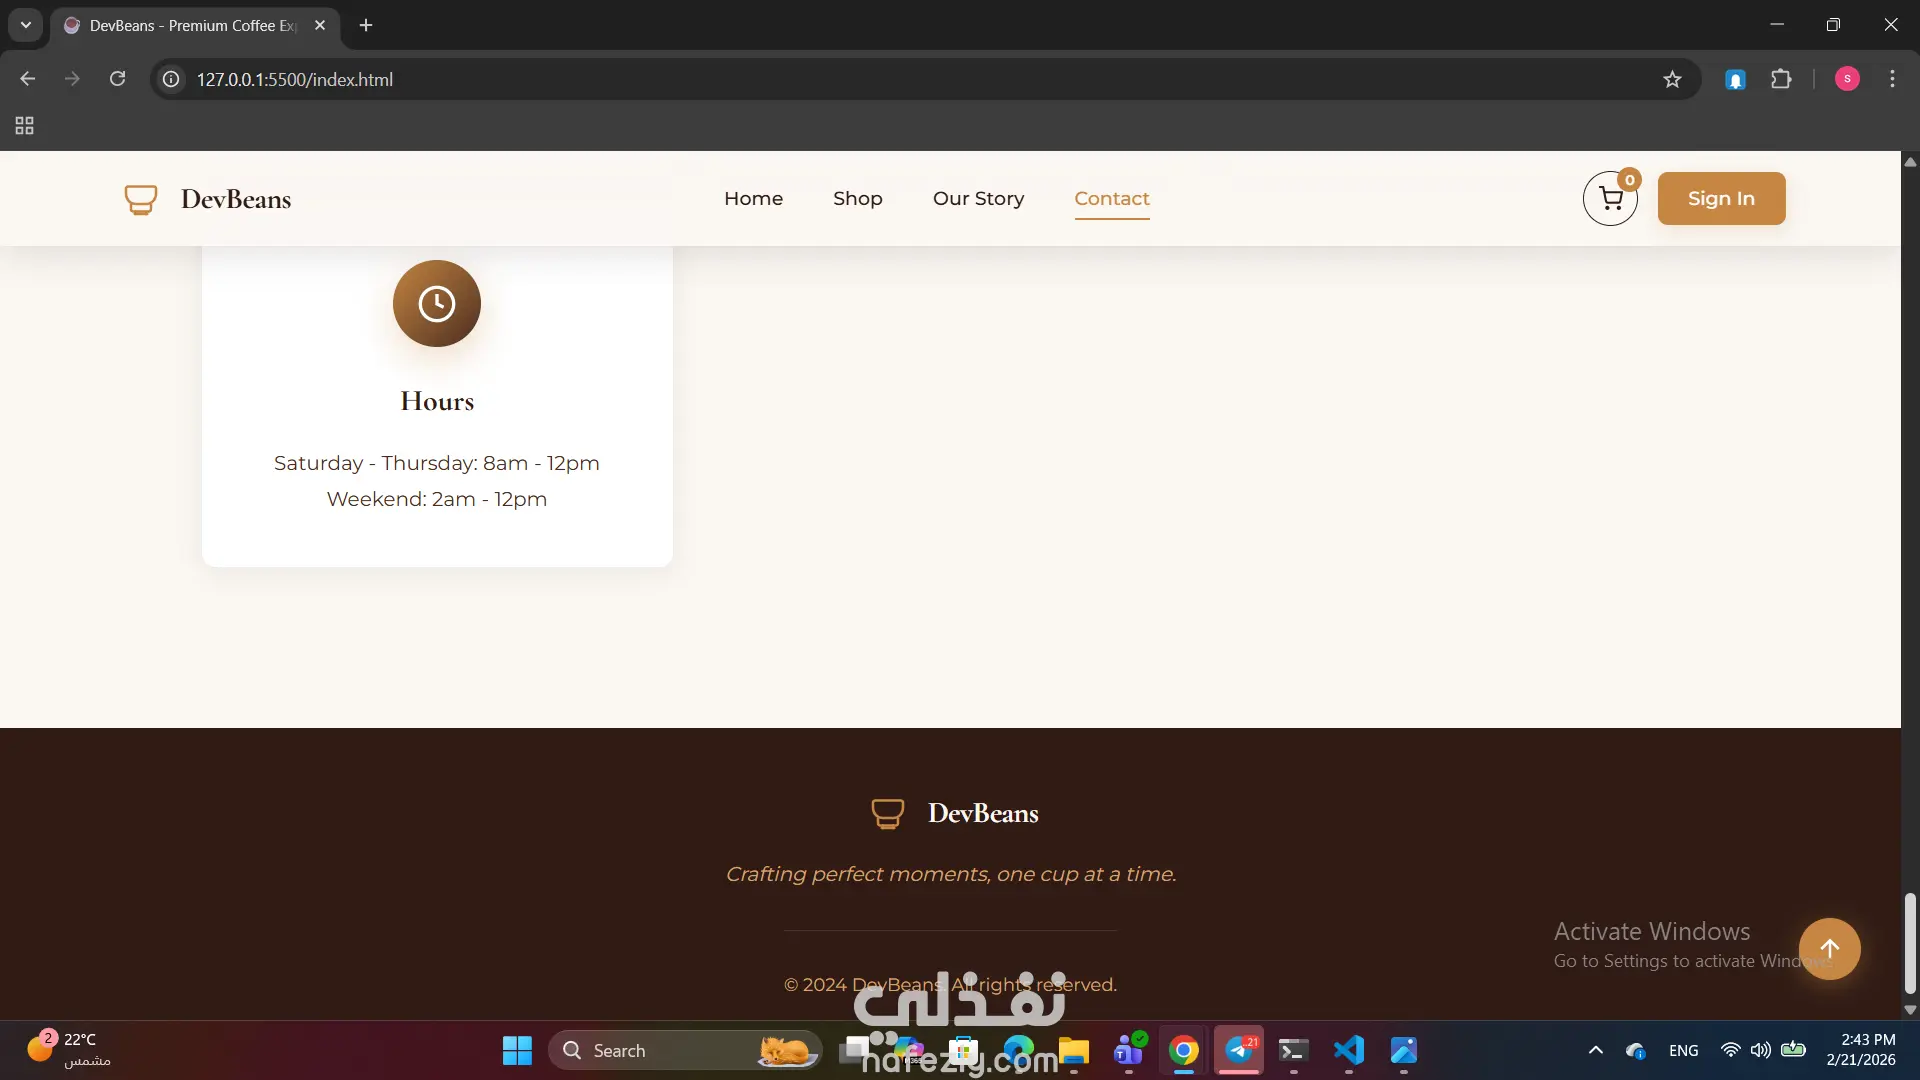Open the Chrome profile avatar
1920x1080 pixels.
click(1847, 79)
